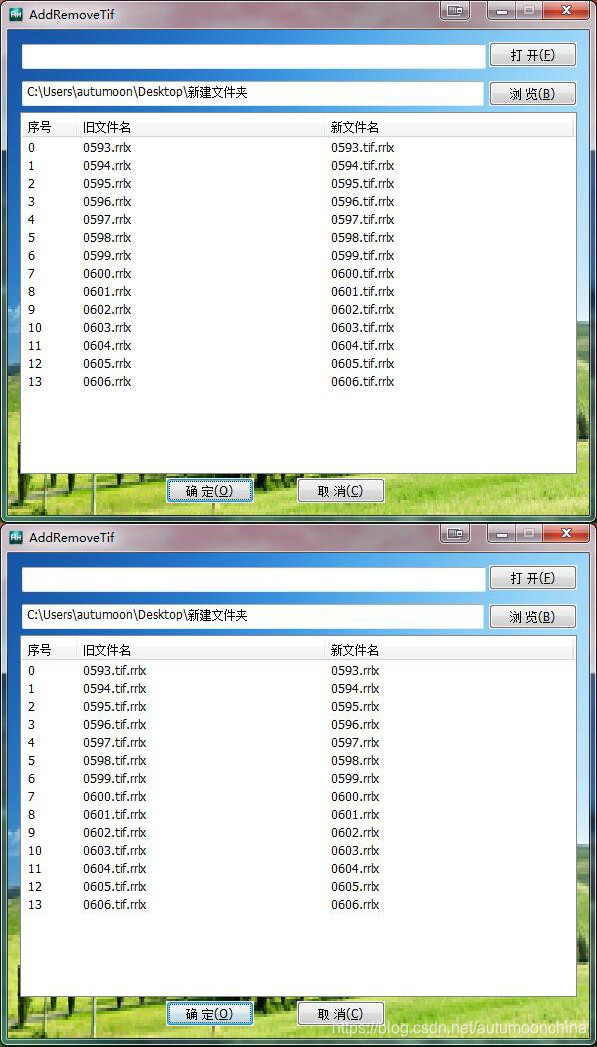Click the 打开(F) button in upper window
597x1047 pixels.
532,55
